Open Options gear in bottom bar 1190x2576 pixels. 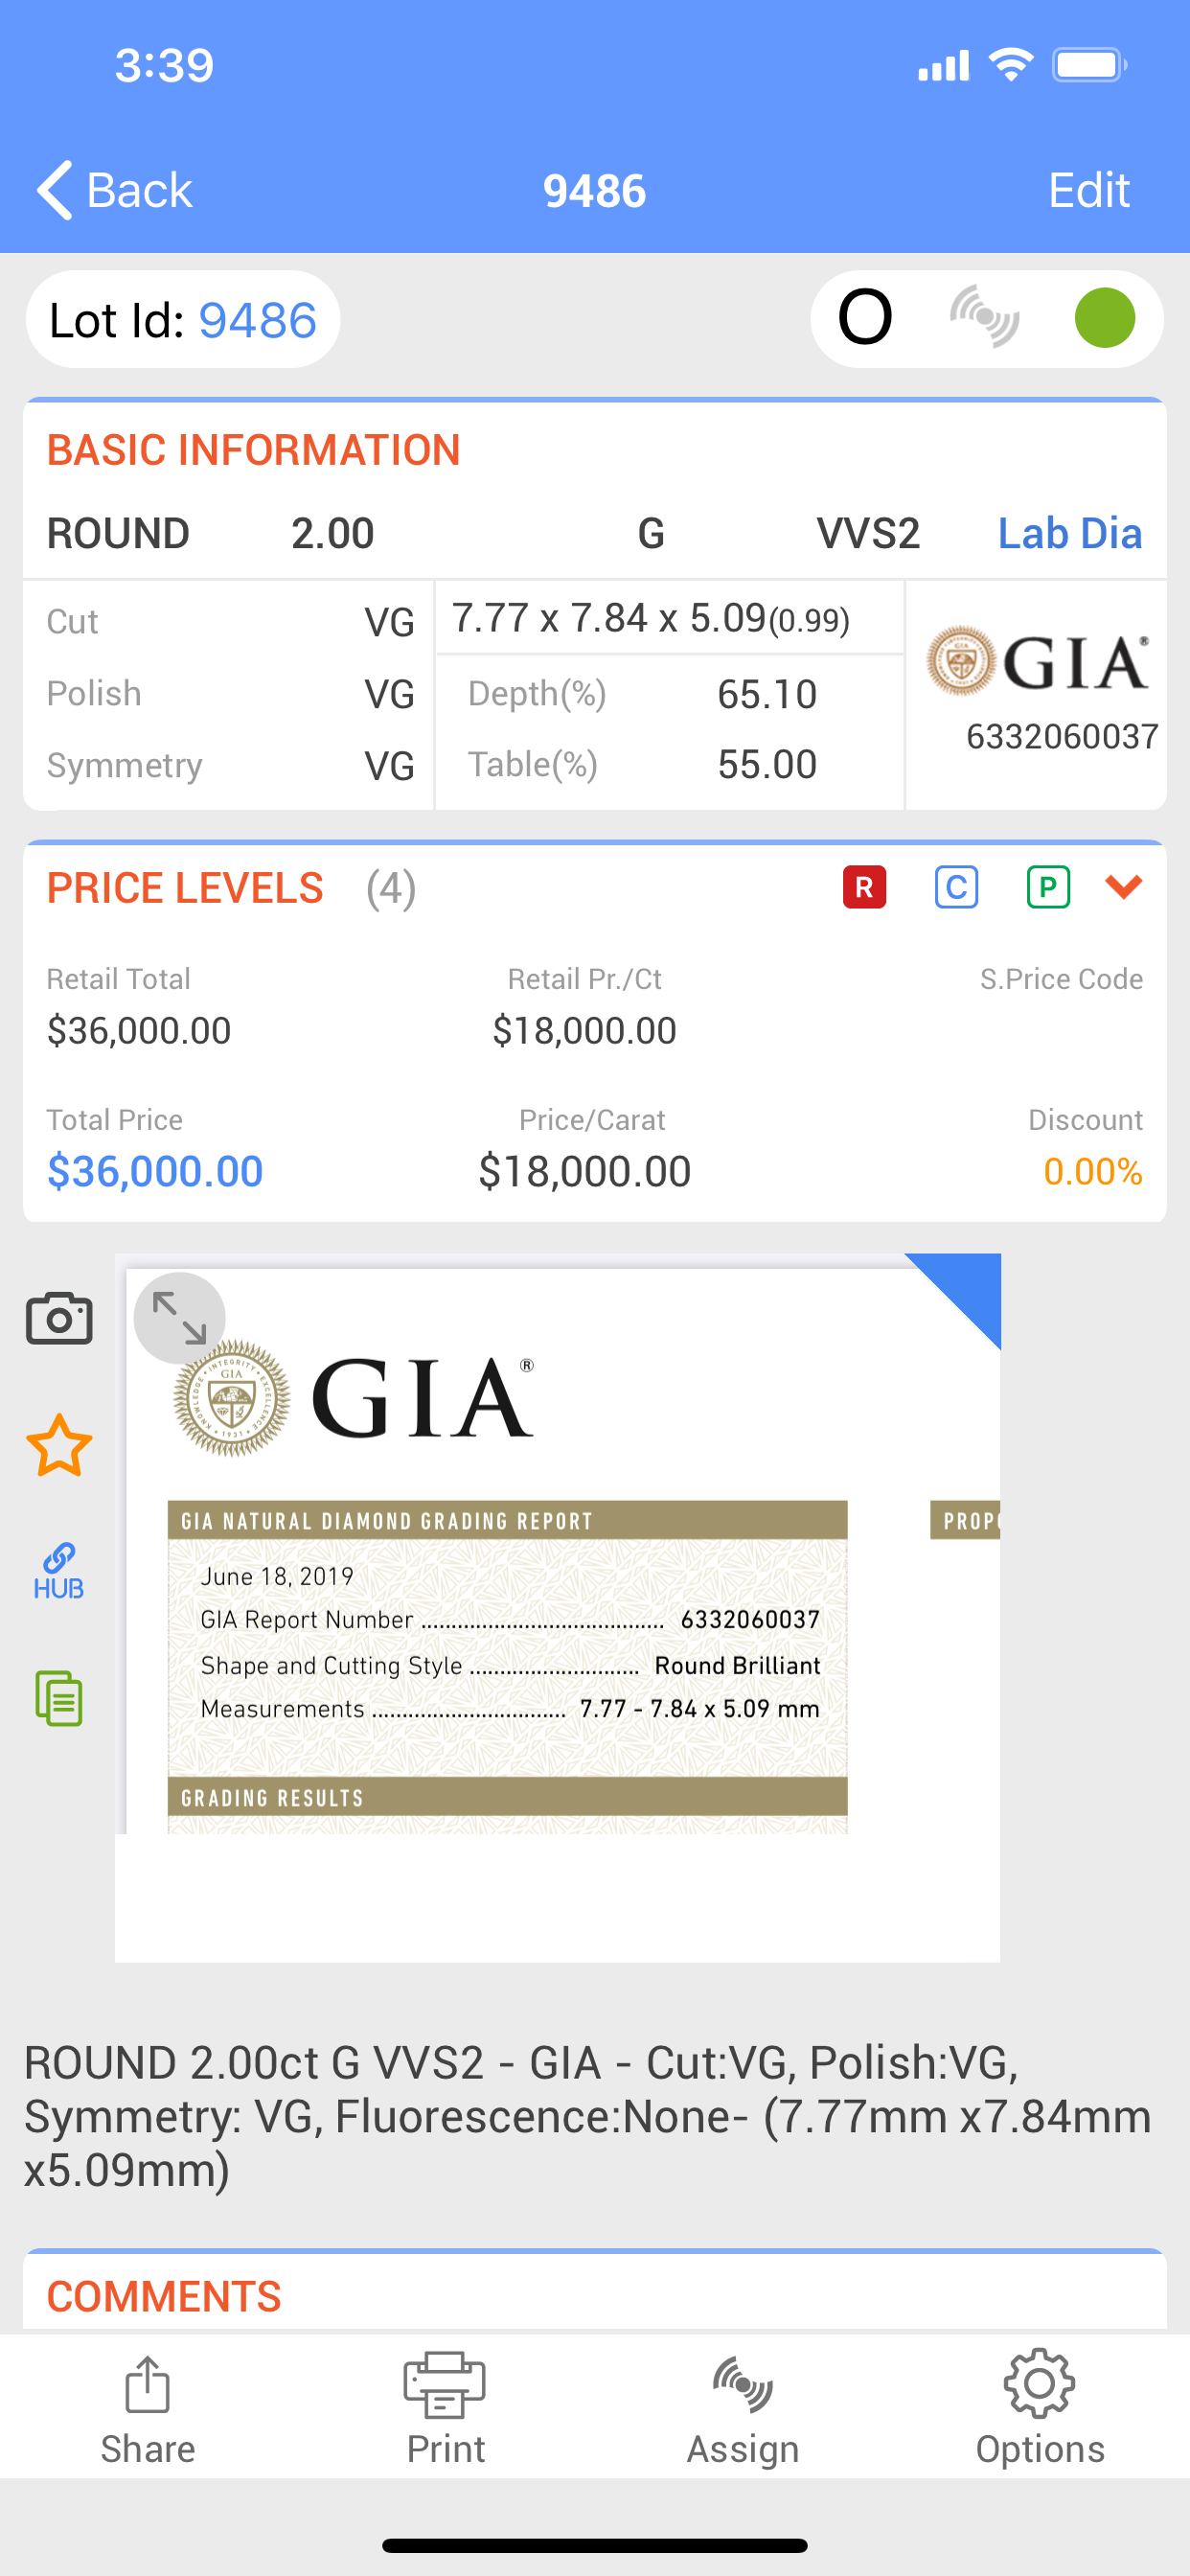(1040, 2411)
